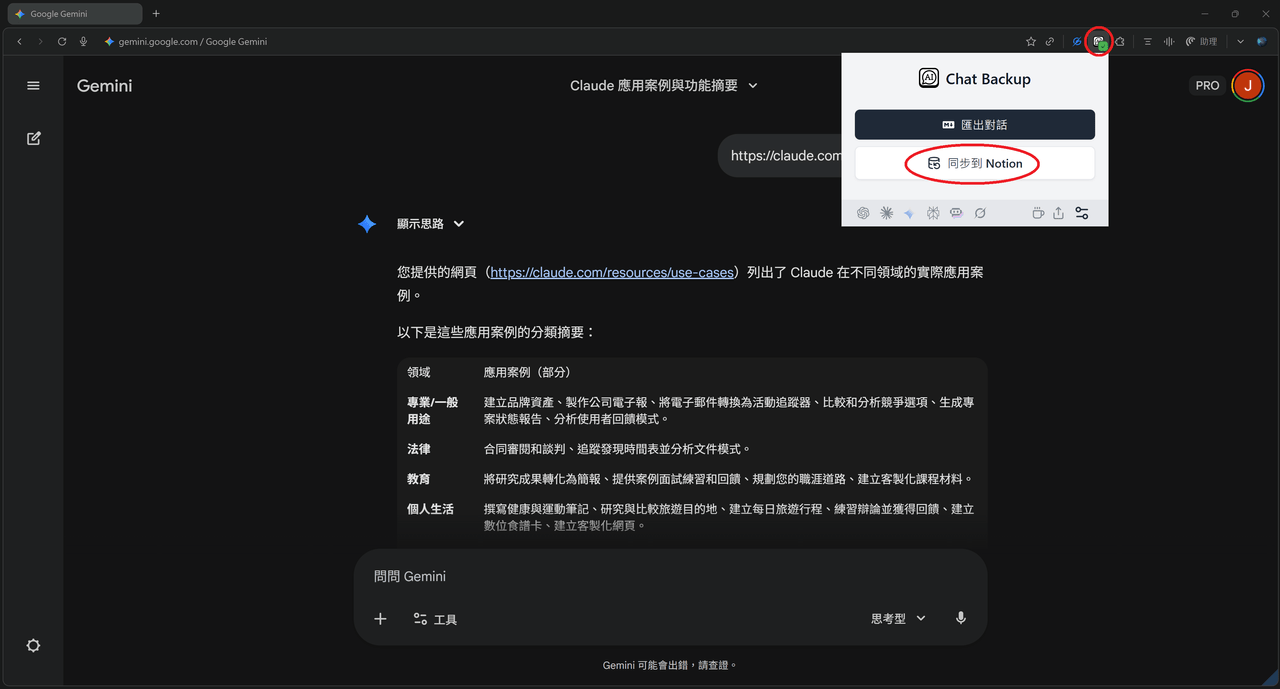Click the 問問 Gemini prompt input field
This screenshot has height=689, width=1280.
pyautogui.click(x=670, y=577)
